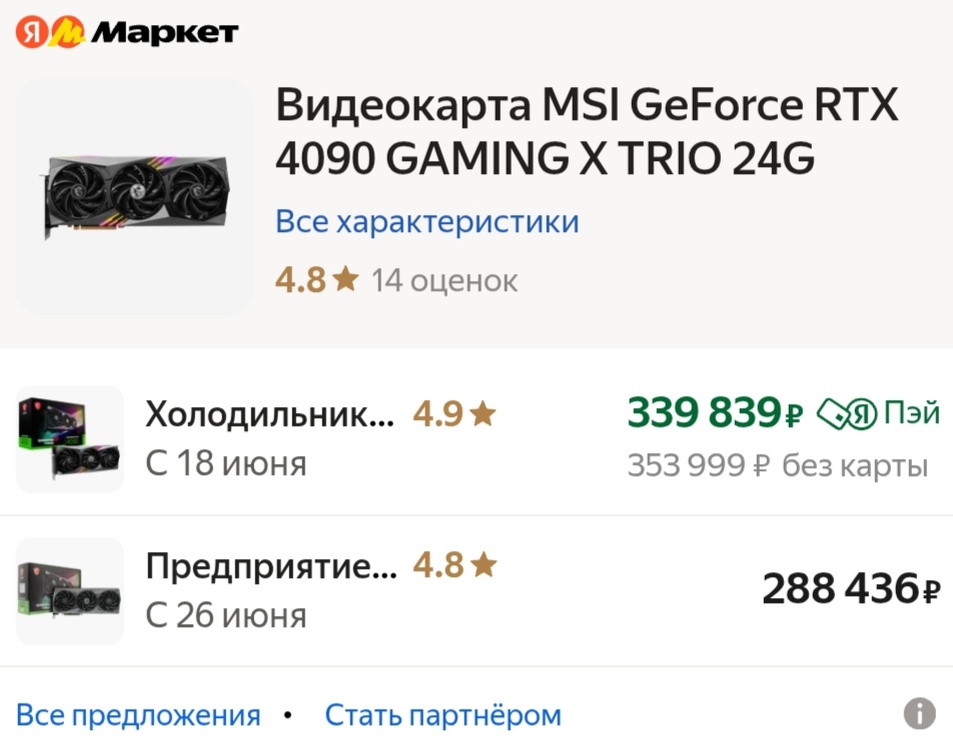Screen dimensions: 953x750
Task: Select the Предприятие seller name
Action: [x=270, y=563]
